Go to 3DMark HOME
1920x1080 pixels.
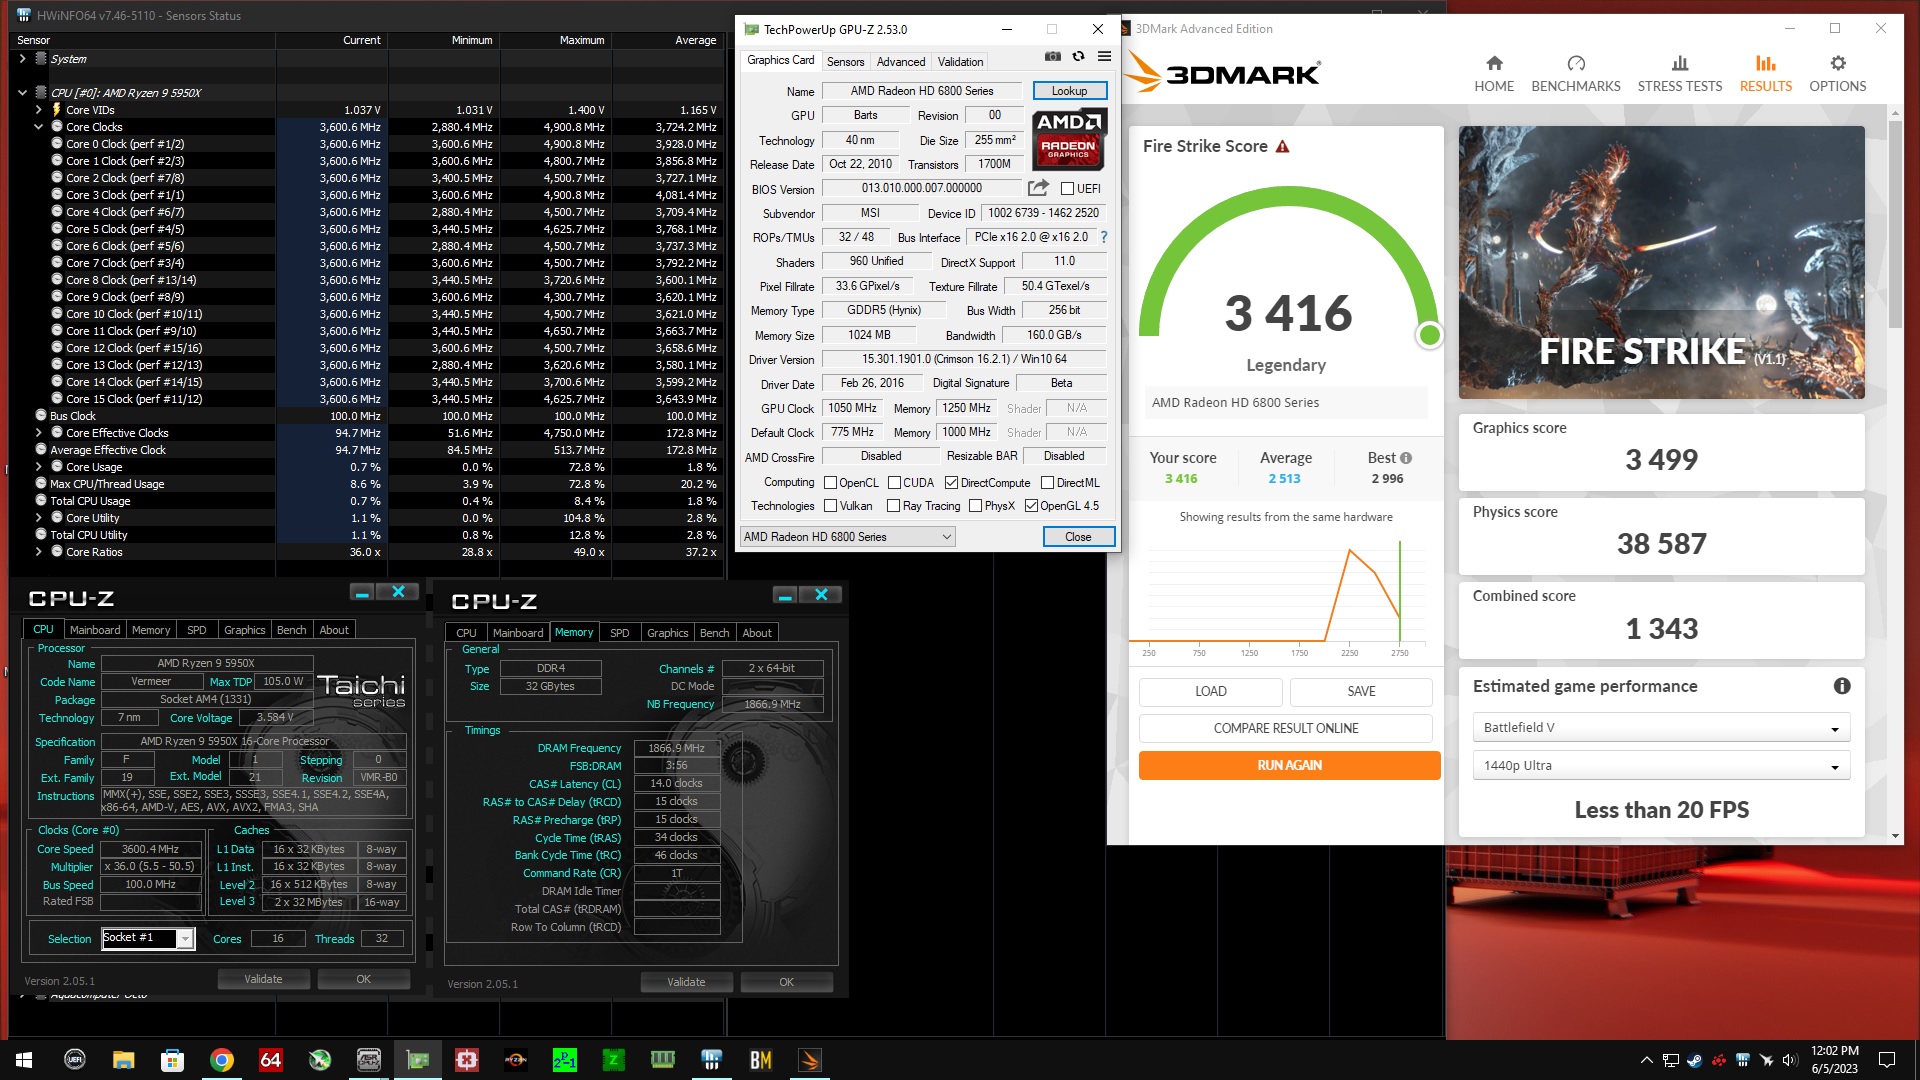tap(1494, 74)
